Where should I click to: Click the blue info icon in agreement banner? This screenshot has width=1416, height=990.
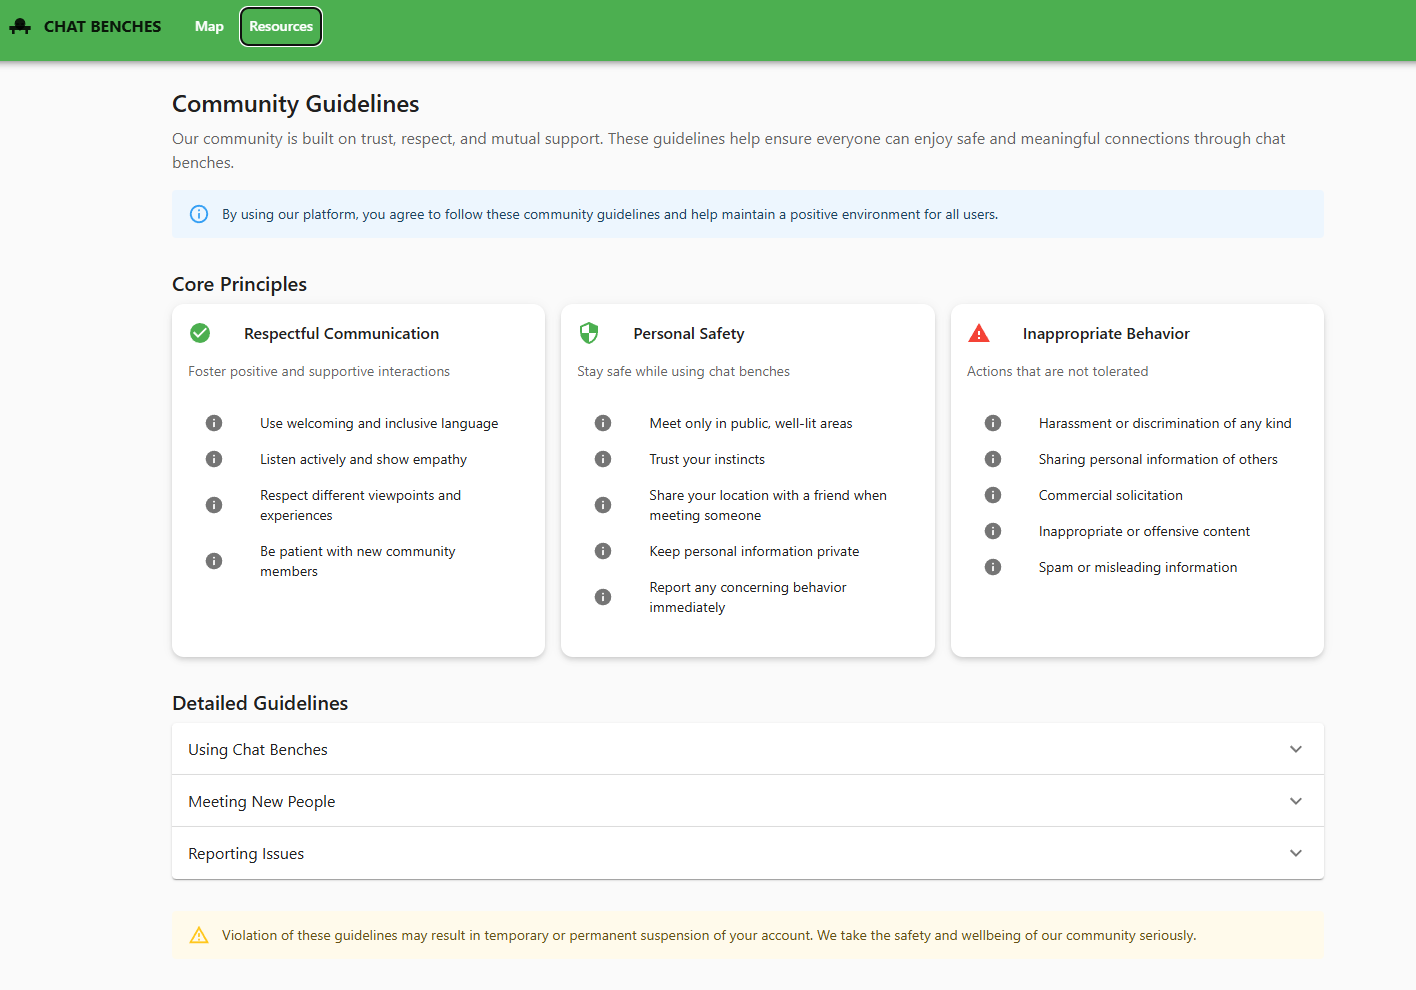point(199,214)
